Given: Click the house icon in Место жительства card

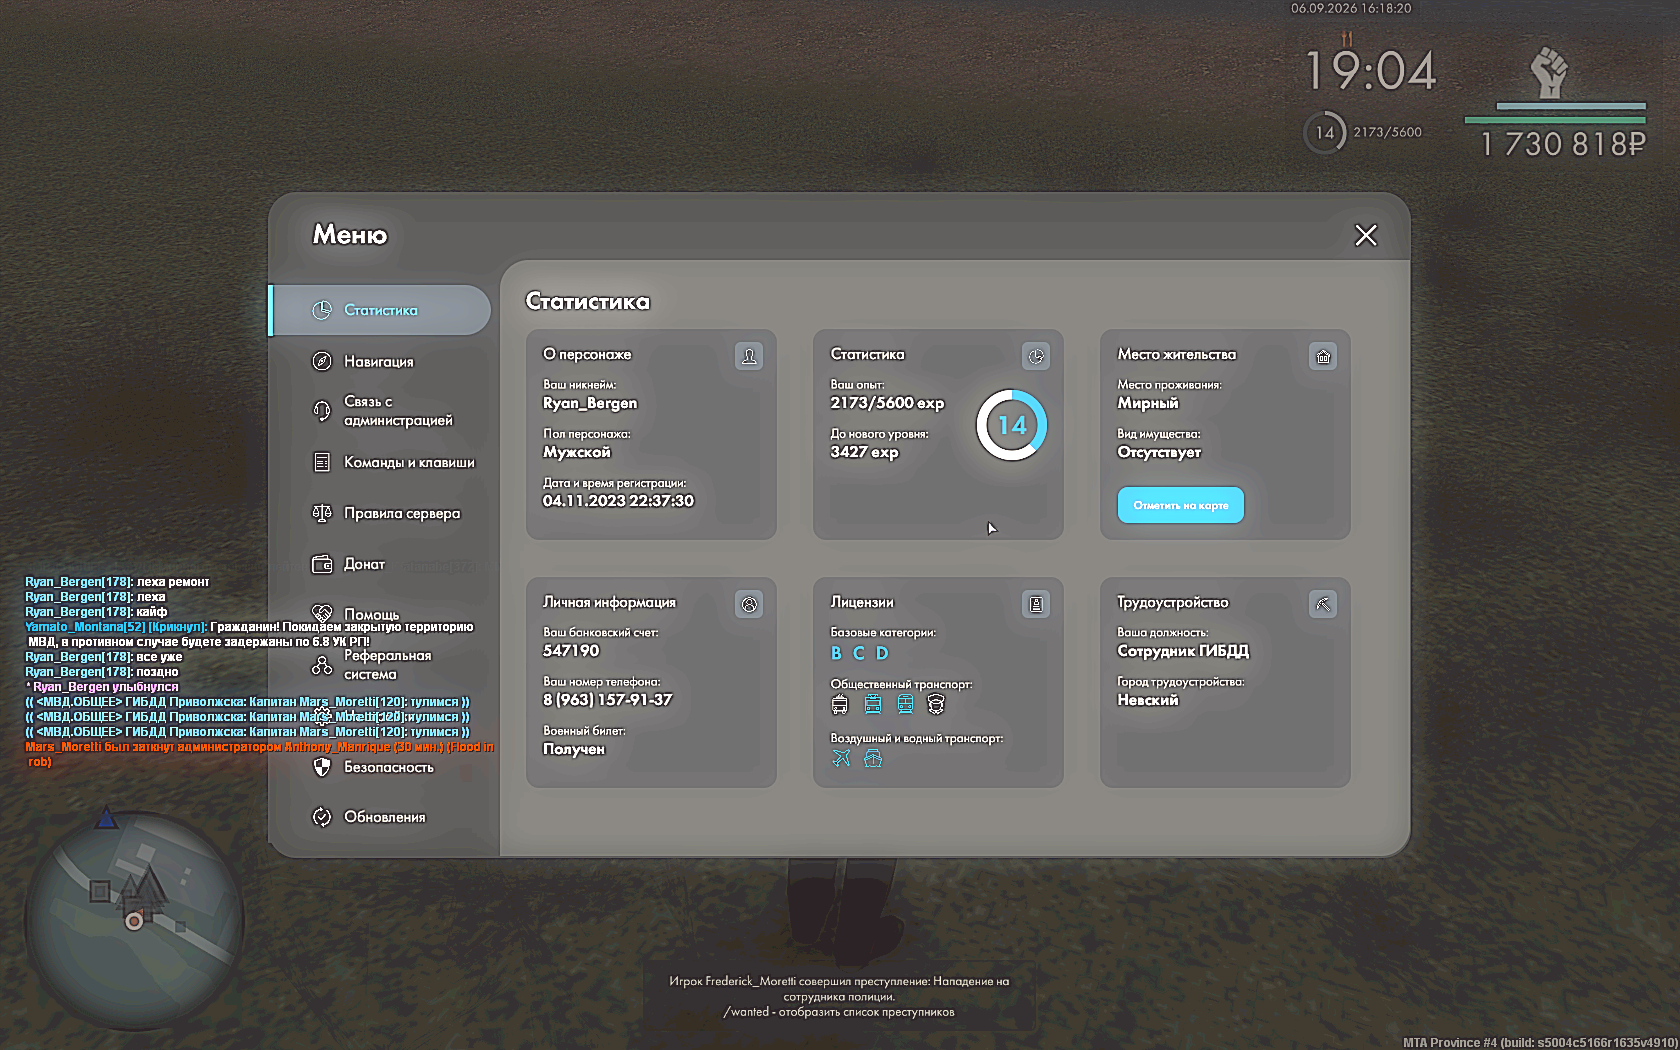Looking at the screenshot, I should 1323,356.
